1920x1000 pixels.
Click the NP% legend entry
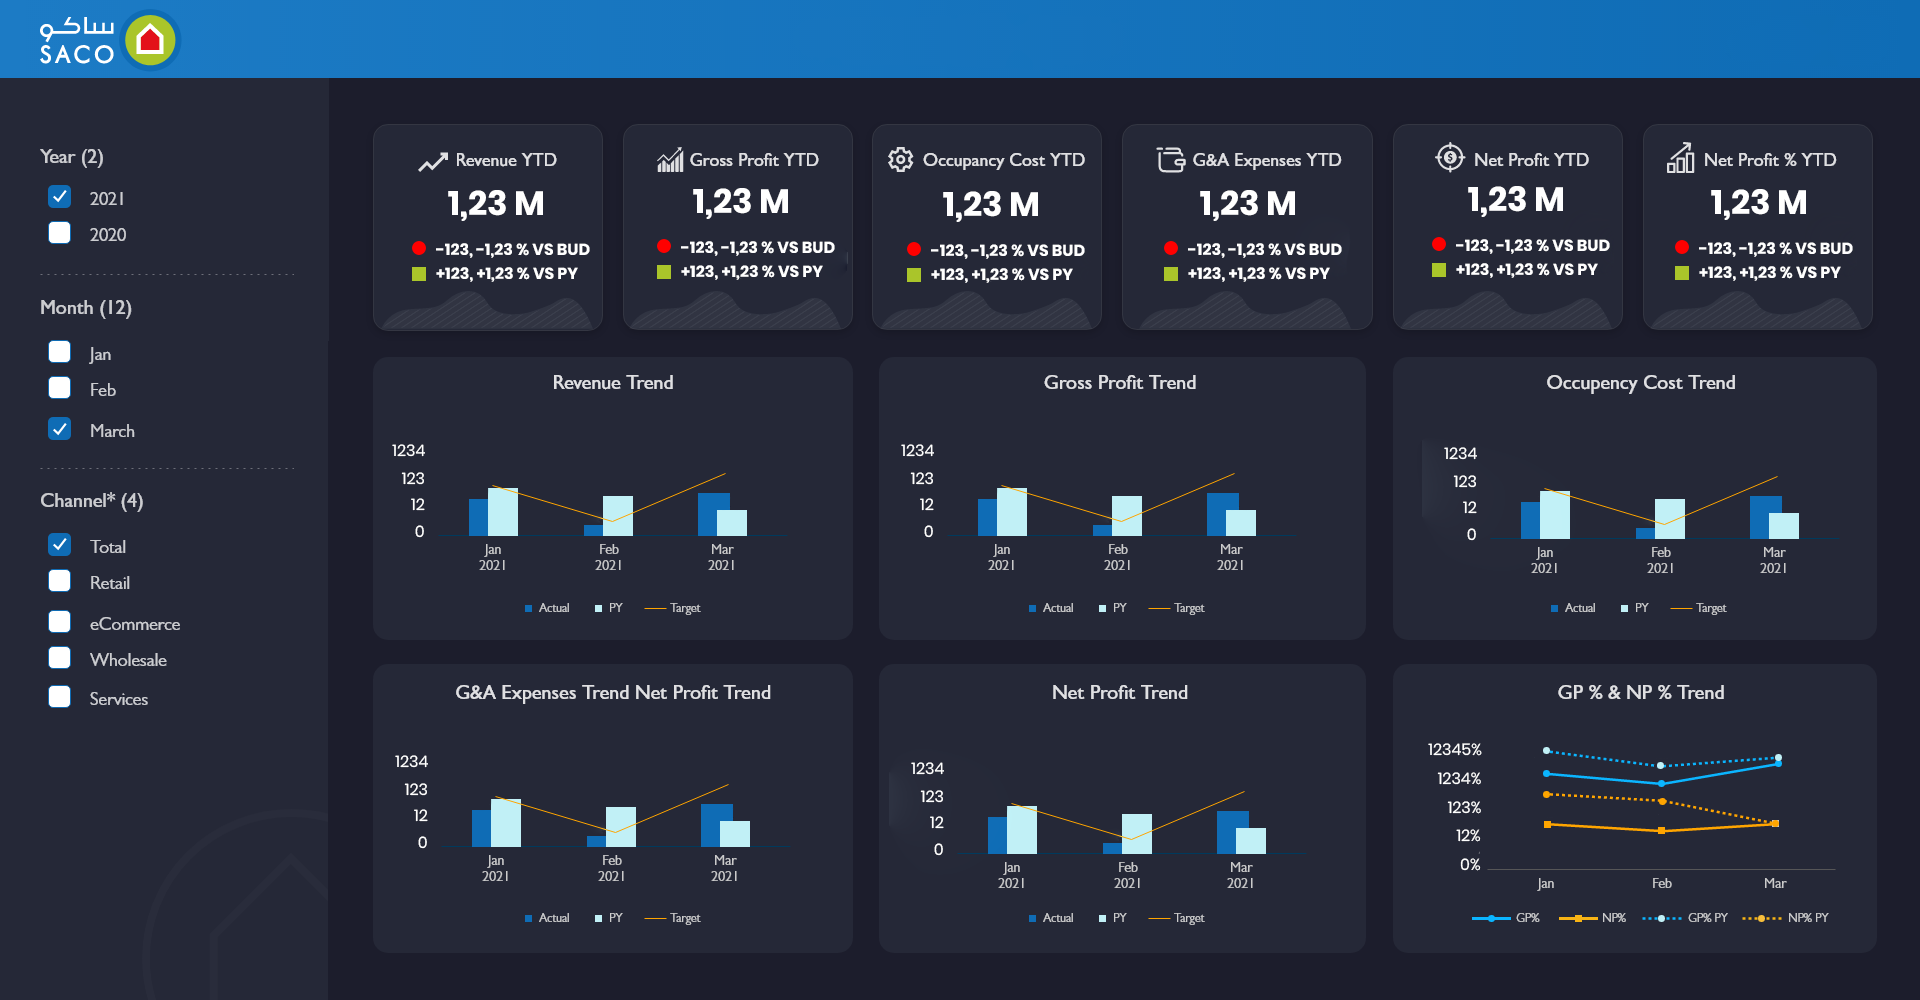click(x=1593, y=918)
